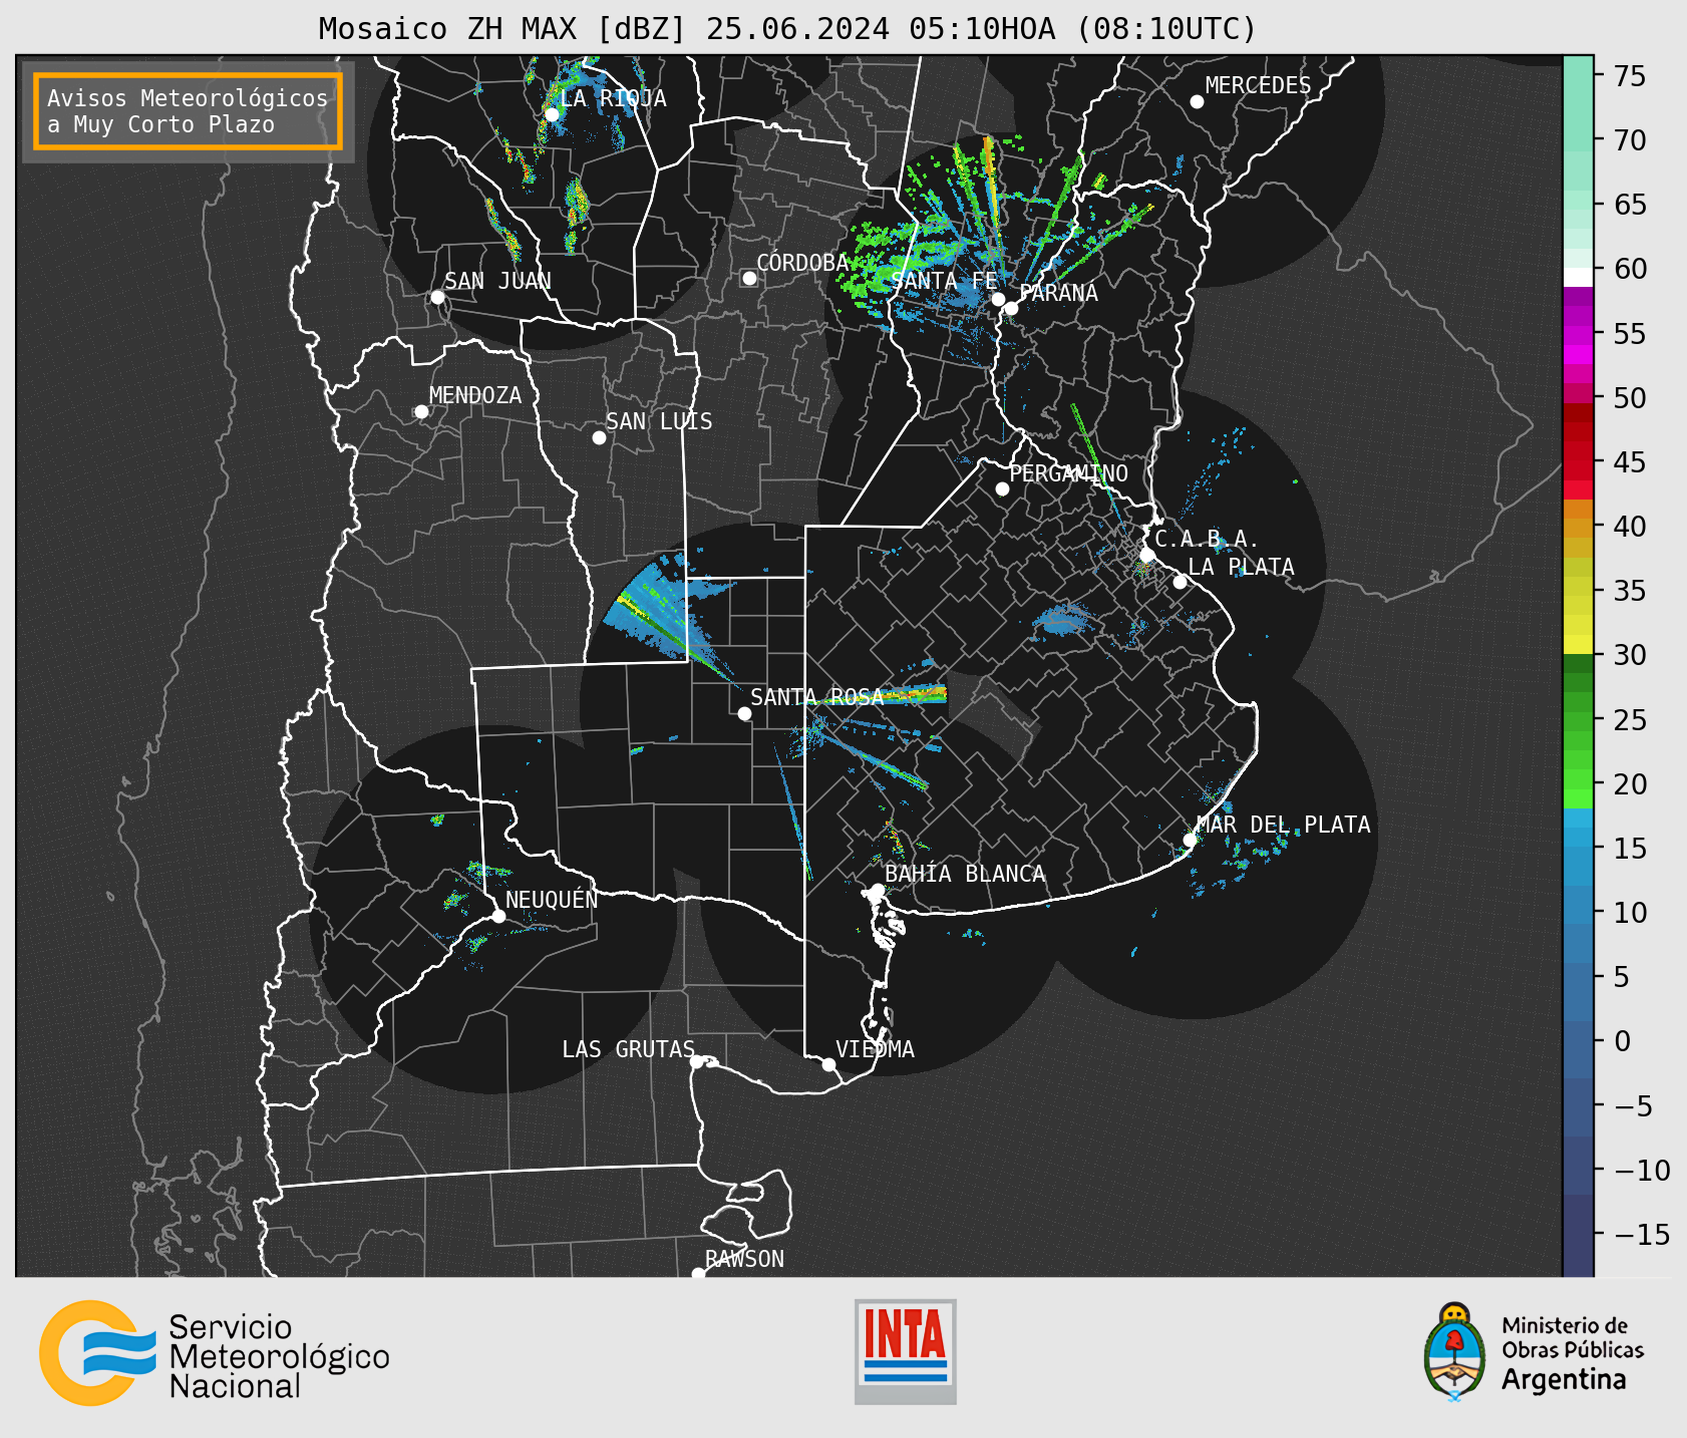Click the Servicio Meteorológico Nacional logo

click(x=214, y=1353)
